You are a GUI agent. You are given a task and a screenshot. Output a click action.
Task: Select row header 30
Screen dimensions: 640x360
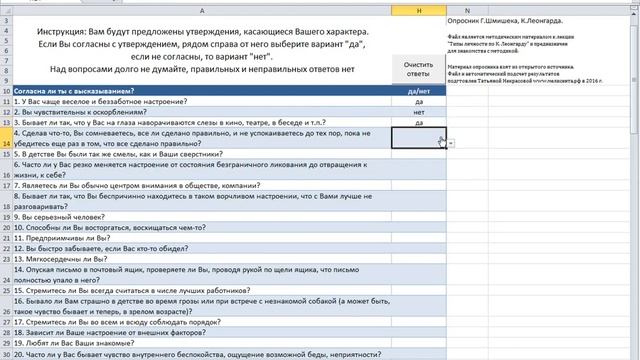pyautogui.click(x=6, y=354)
